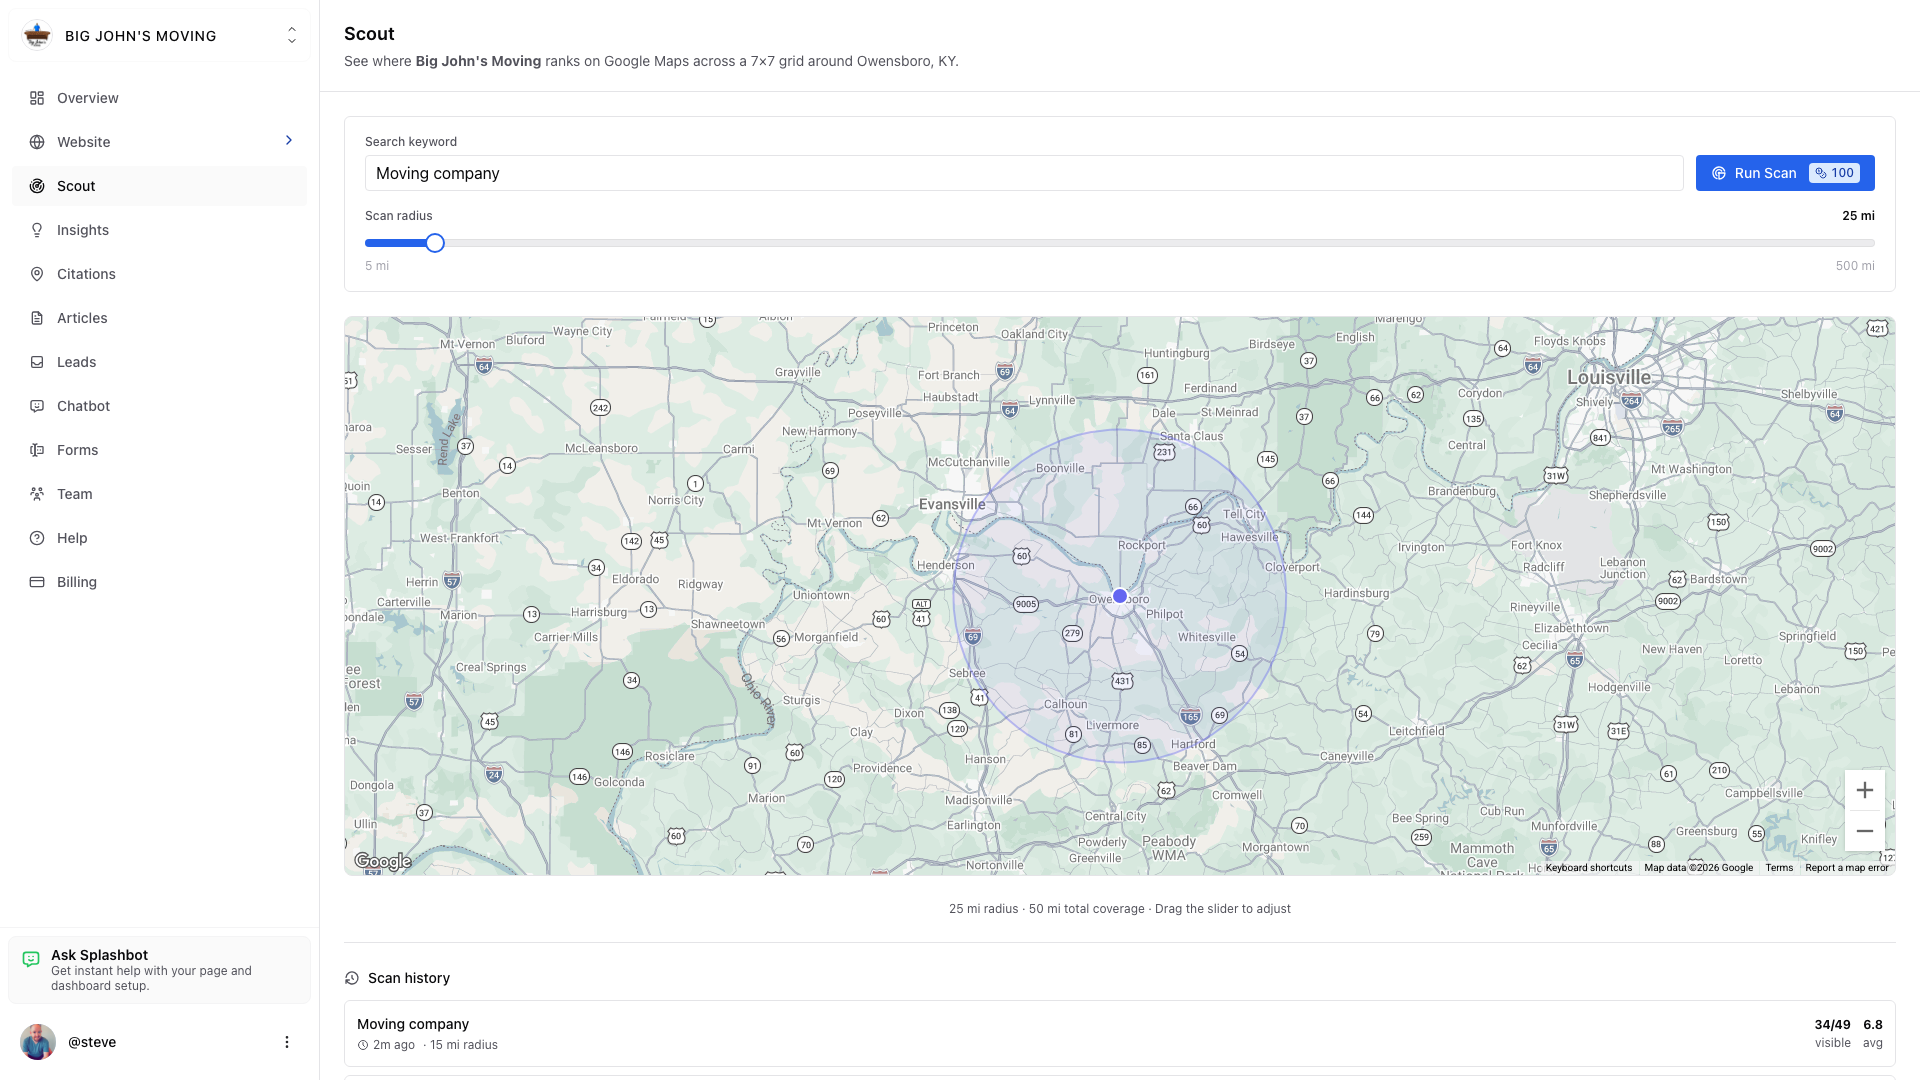
Task: Select the Scout target icon in sidebar
Action: tap(37, 186)
